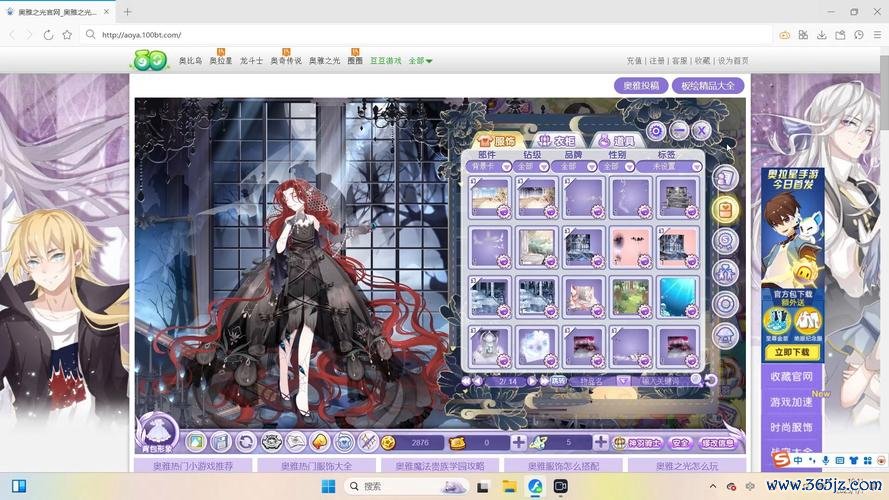The width and height of the screenshot is (889, 500).
Task: Open the 神羽骑士 button
Action: [638, 443]
